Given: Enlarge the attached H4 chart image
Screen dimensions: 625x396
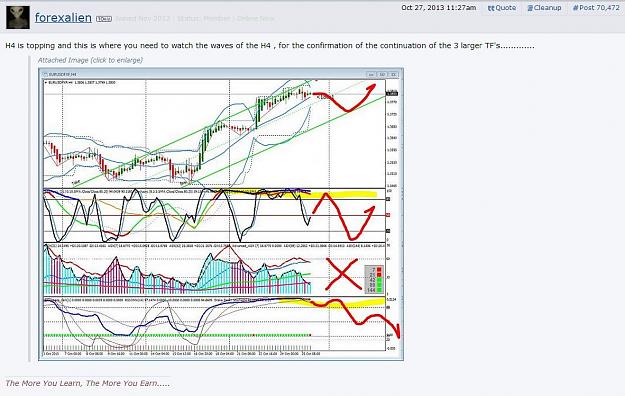Looking at the screenshot, I should click(x=221, y=214).
